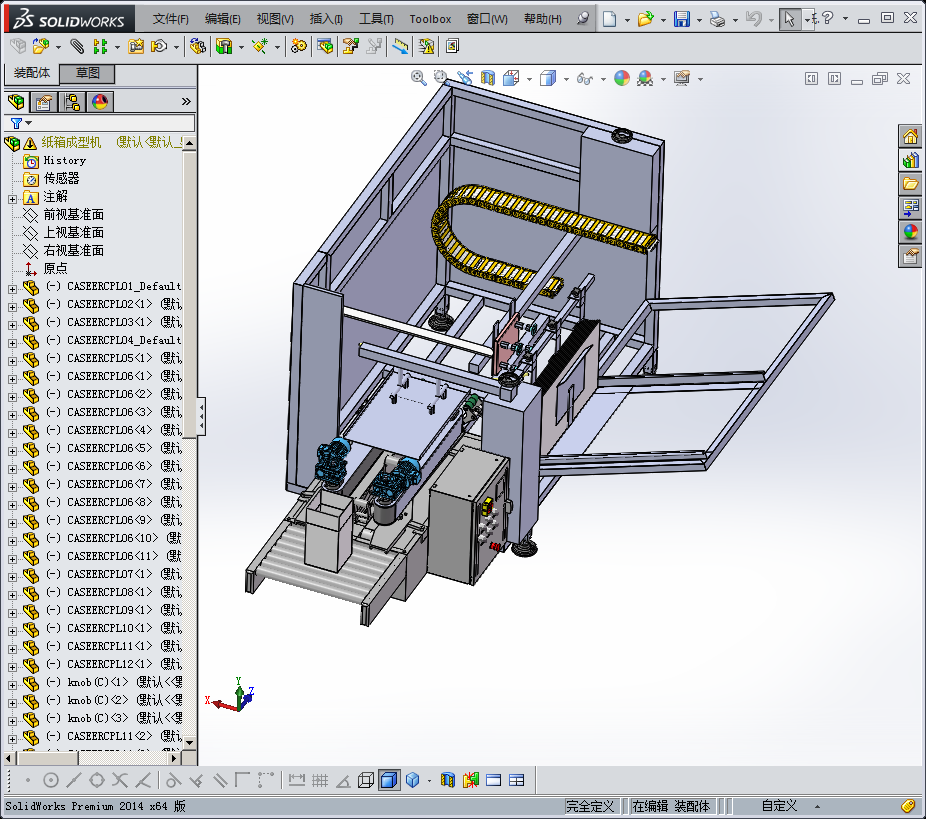Click the Insert Components icon in assembly toolbar

[40, 46]
